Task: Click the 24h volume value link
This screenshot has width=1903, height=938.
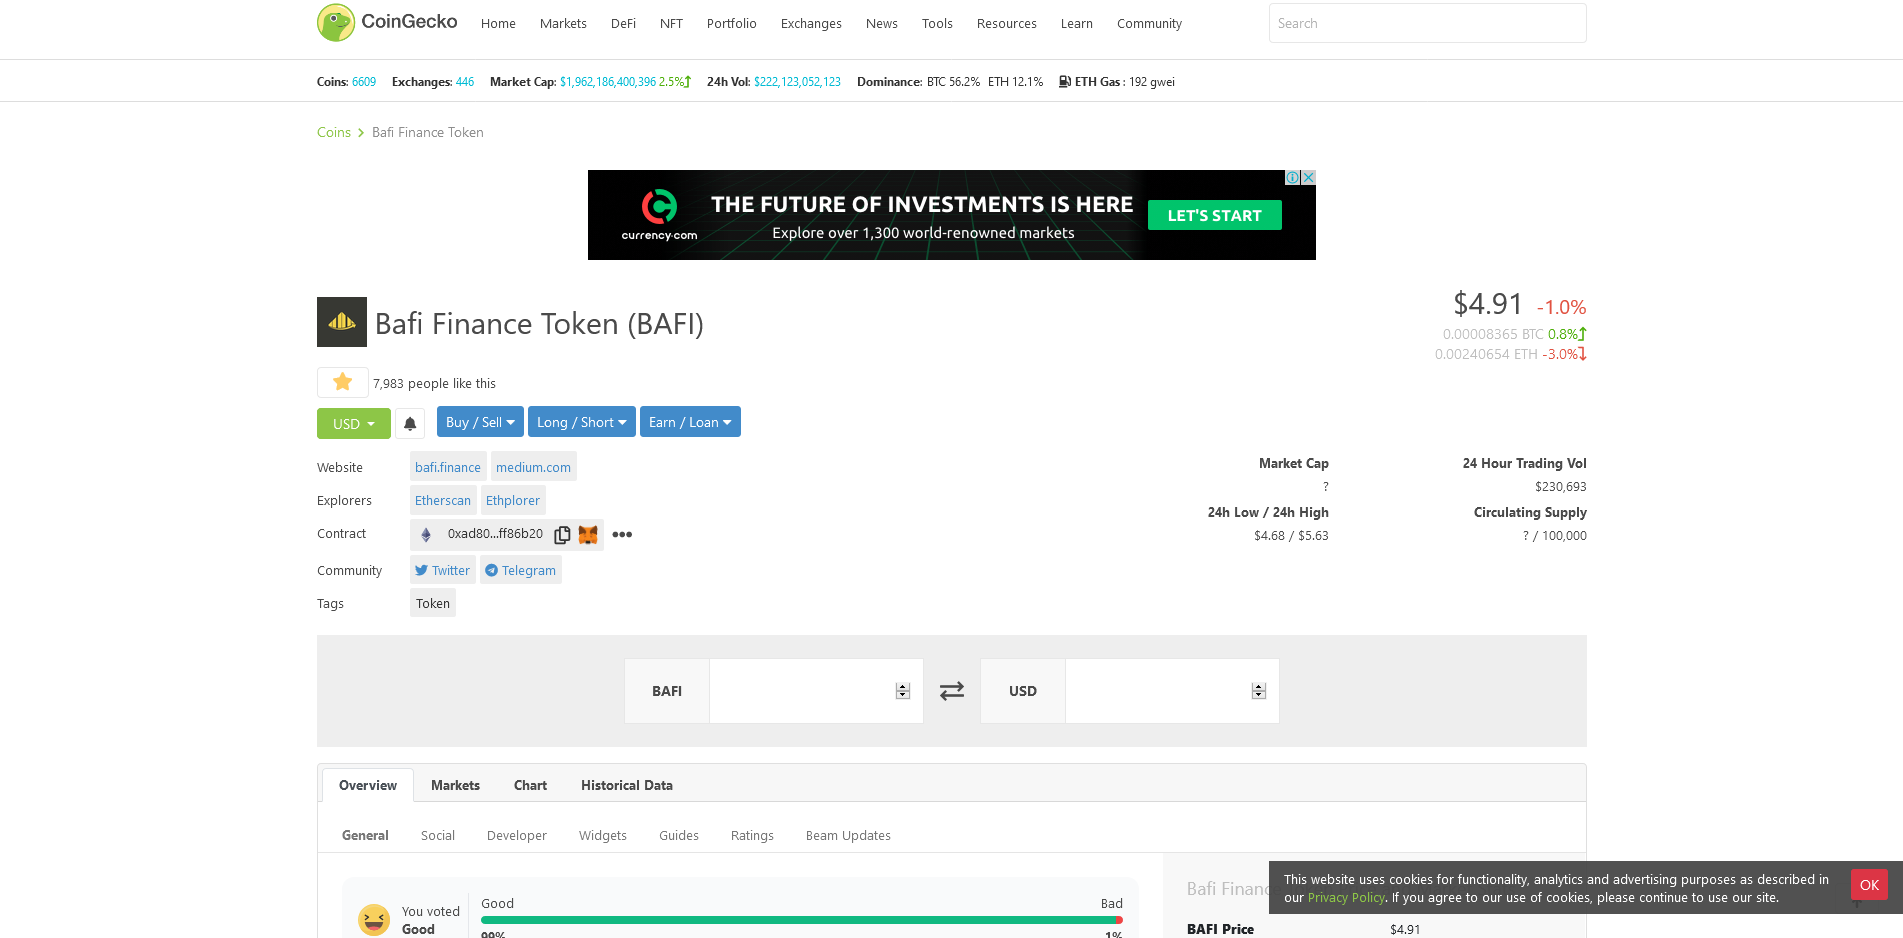Action: (797, 82)
